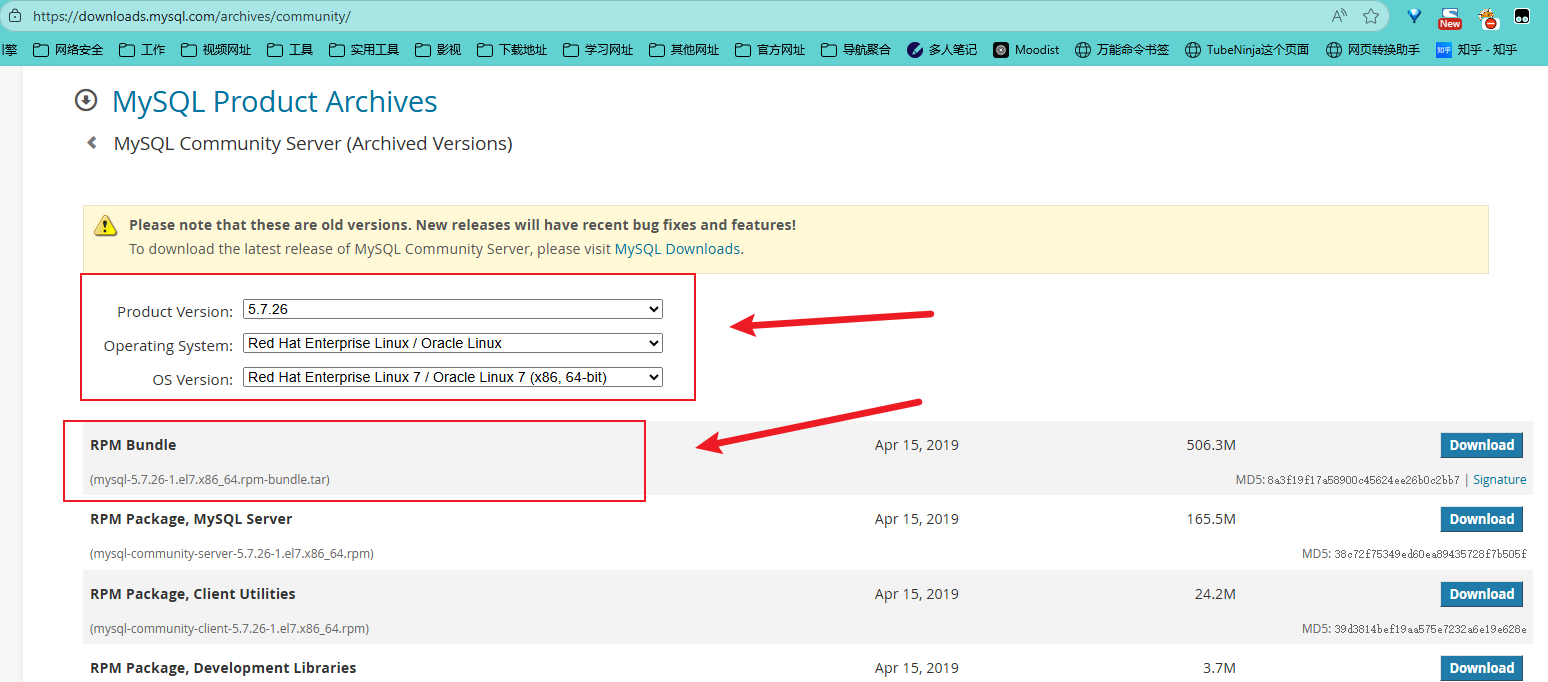Open the Product Version 5.7.26 dropdown
Screen dimensions: 1548x682
pos(453,310)
